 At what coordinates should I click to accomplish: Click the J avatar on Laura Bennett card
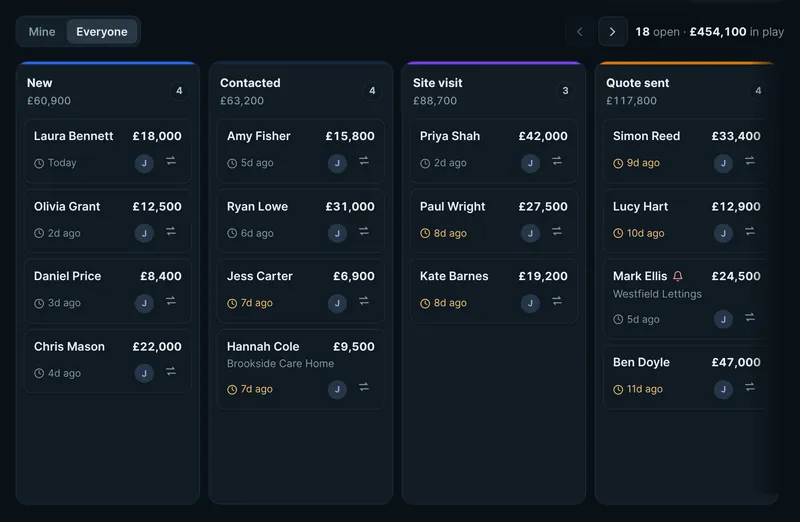coord(144,163)
